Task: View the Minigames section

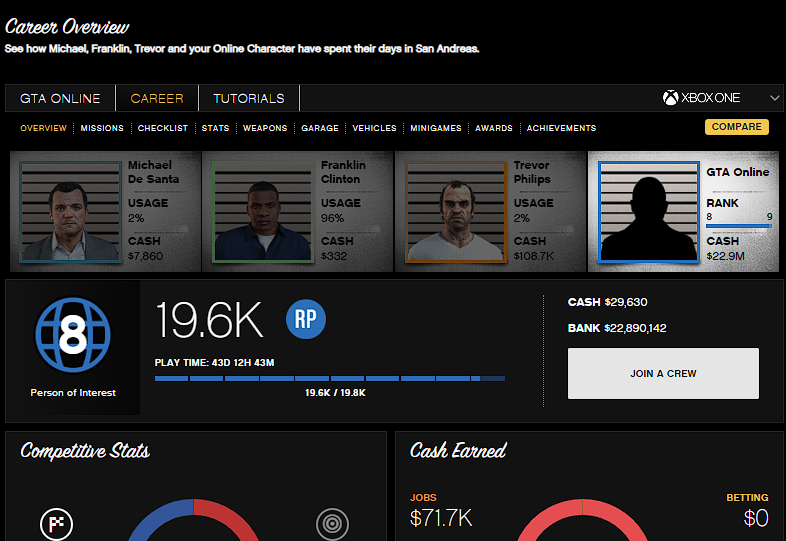Action: pos(436,128)
